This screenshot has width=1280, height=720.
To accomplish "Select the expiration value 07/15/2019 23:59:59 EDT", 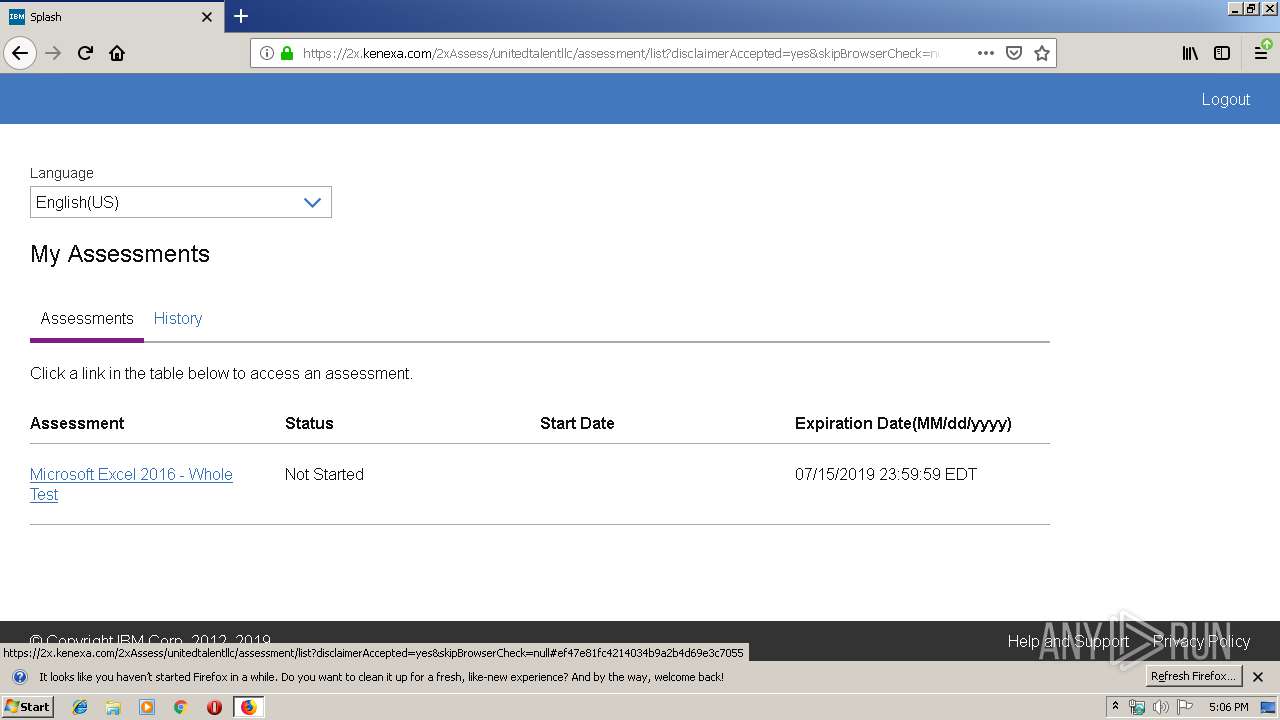I will [886, 474].
